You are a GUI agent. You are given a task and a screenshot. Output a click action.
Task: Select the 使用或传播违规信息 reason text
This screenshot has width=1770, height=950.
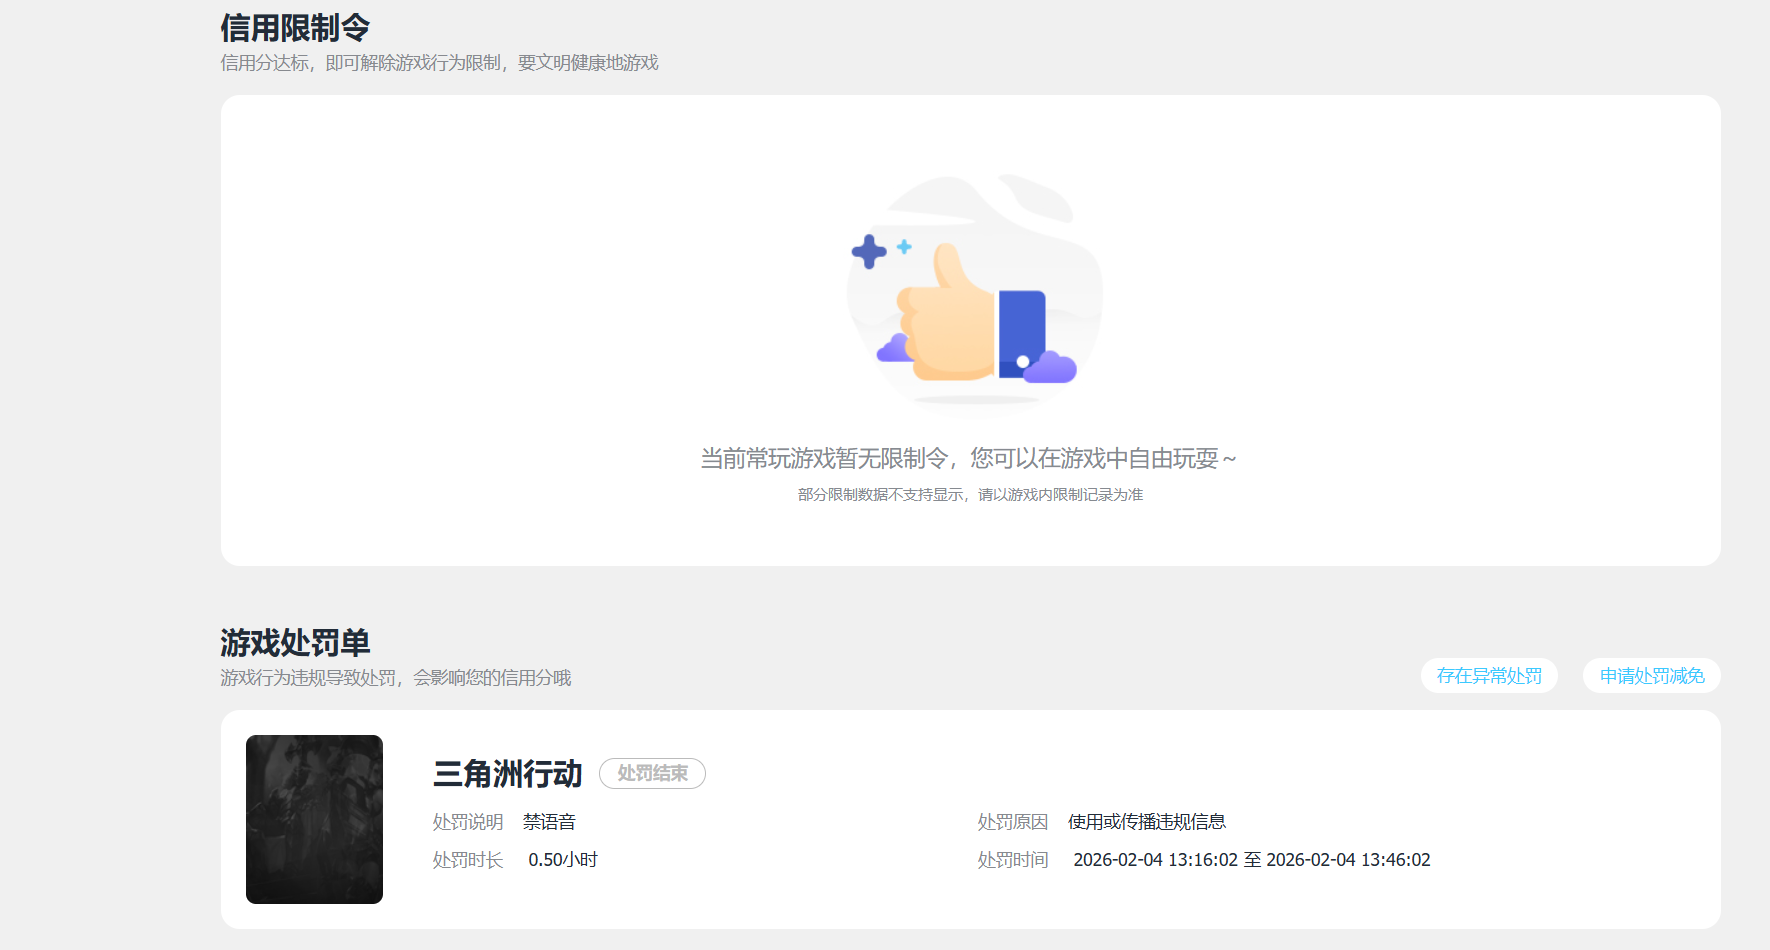point(1147,822)
